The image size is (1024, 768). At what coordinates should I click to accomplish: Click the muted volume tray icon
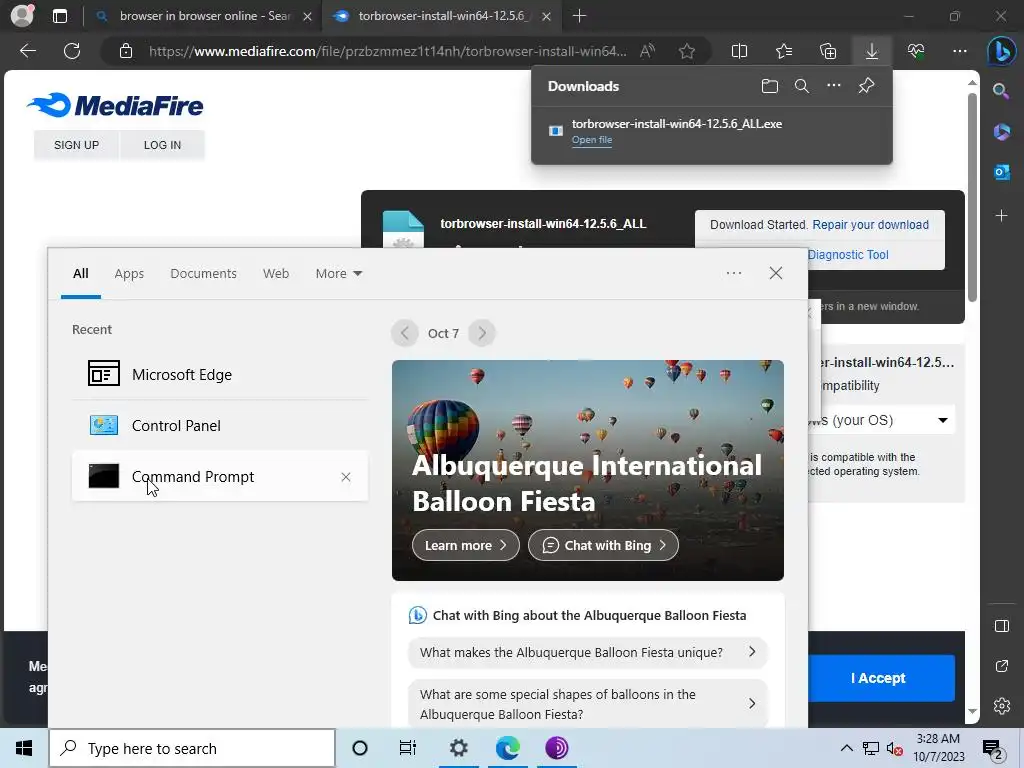tap(894, 748)
